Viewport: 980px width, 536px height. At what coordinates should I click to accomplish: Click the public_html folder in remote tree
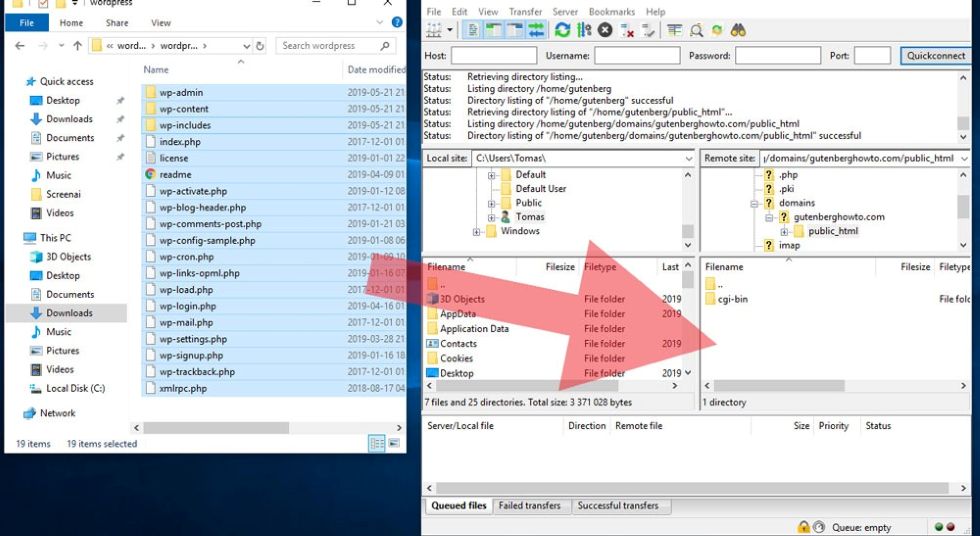[x=826, y=231]
